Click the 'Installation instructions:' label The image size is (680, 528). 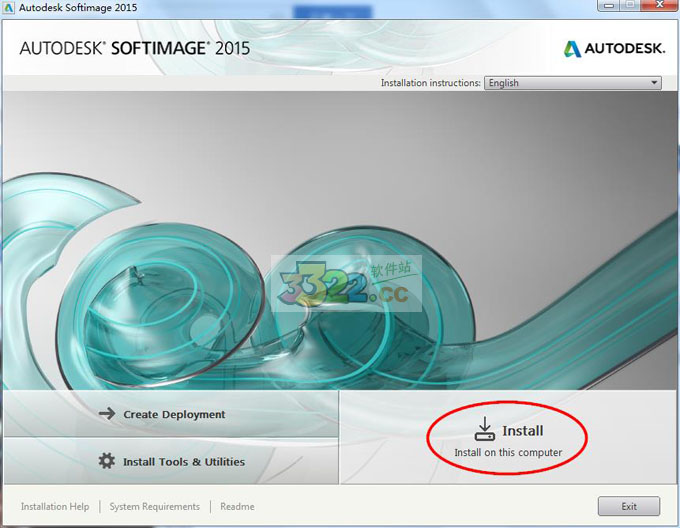(431, 83)
